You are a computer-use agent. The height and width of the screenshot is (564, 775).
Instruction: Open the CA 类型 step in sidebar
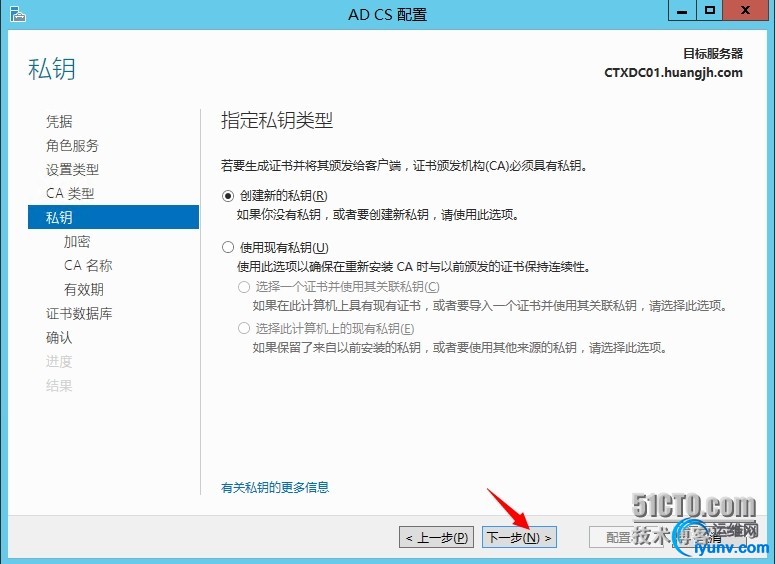pos(70,193)
